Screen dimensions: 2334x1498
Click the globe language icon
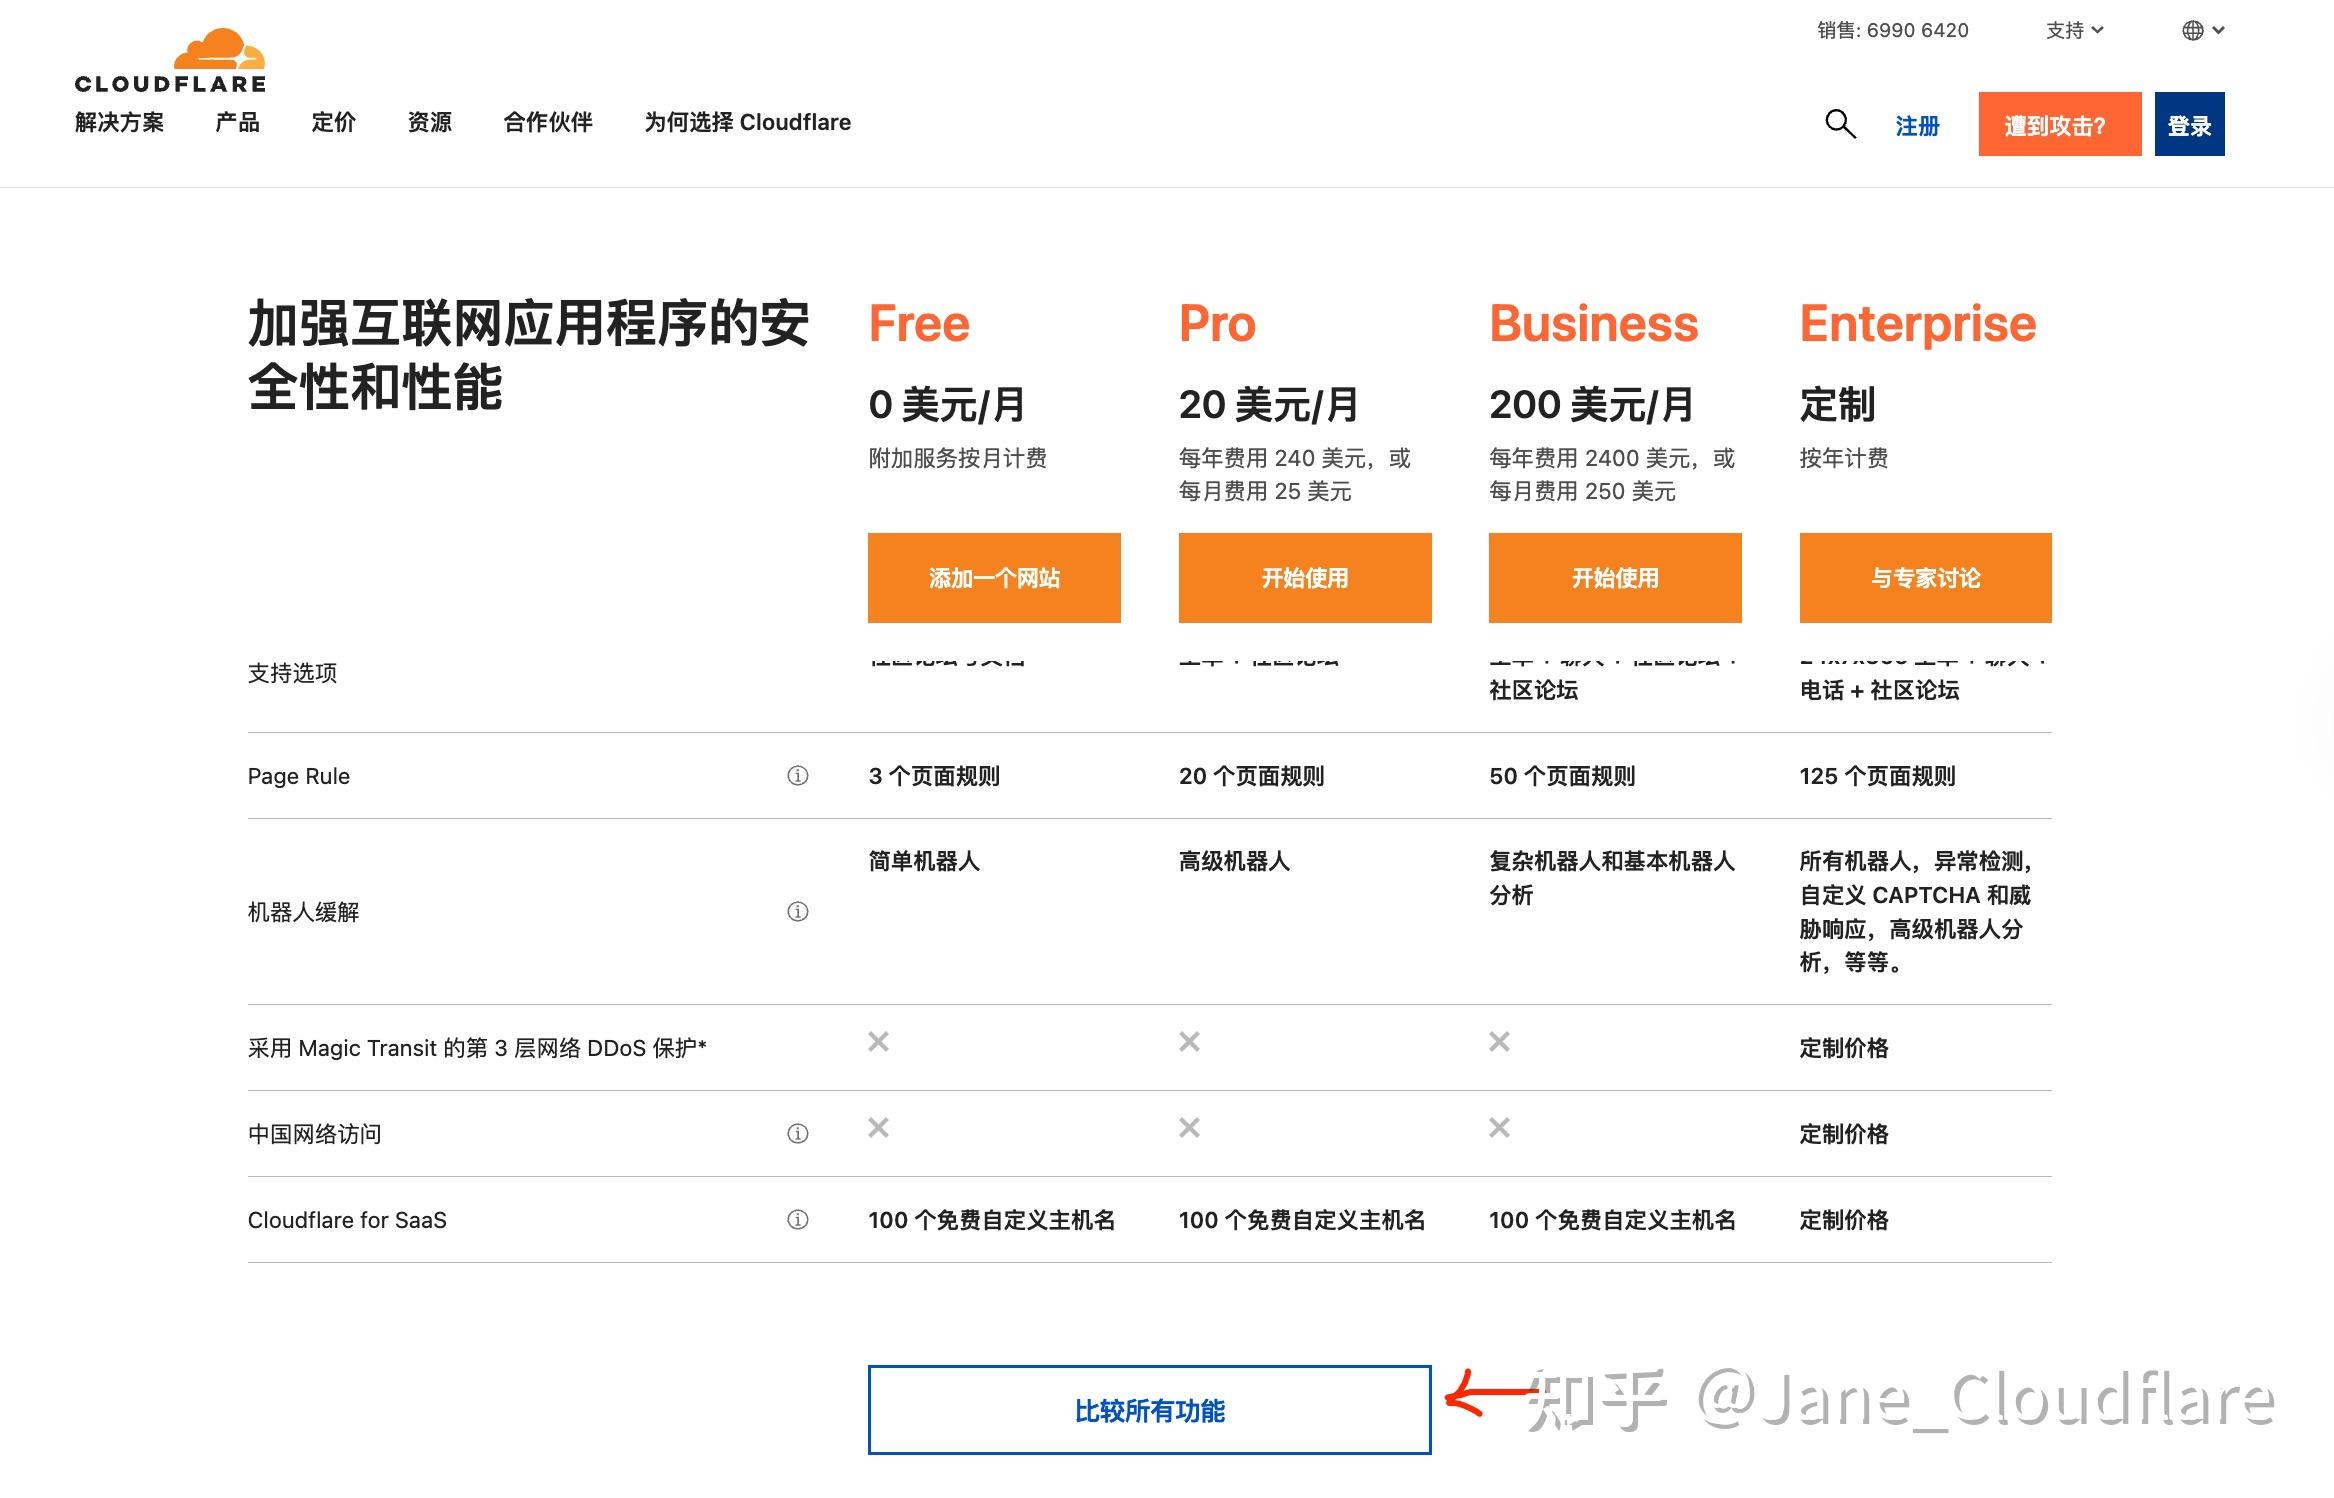pos(2192,30)
